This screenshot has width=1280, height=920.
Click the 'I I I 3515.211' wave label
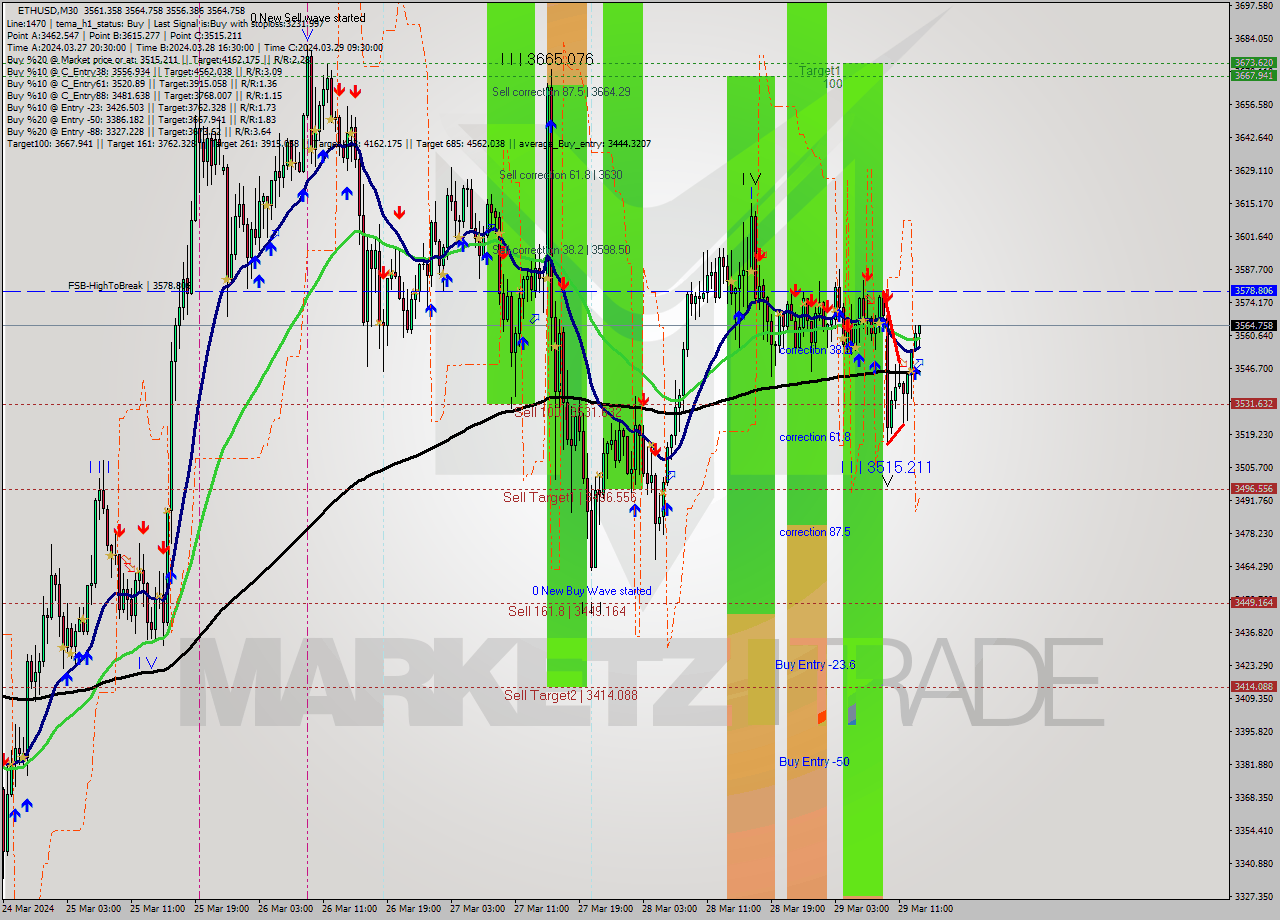point(886,467)
